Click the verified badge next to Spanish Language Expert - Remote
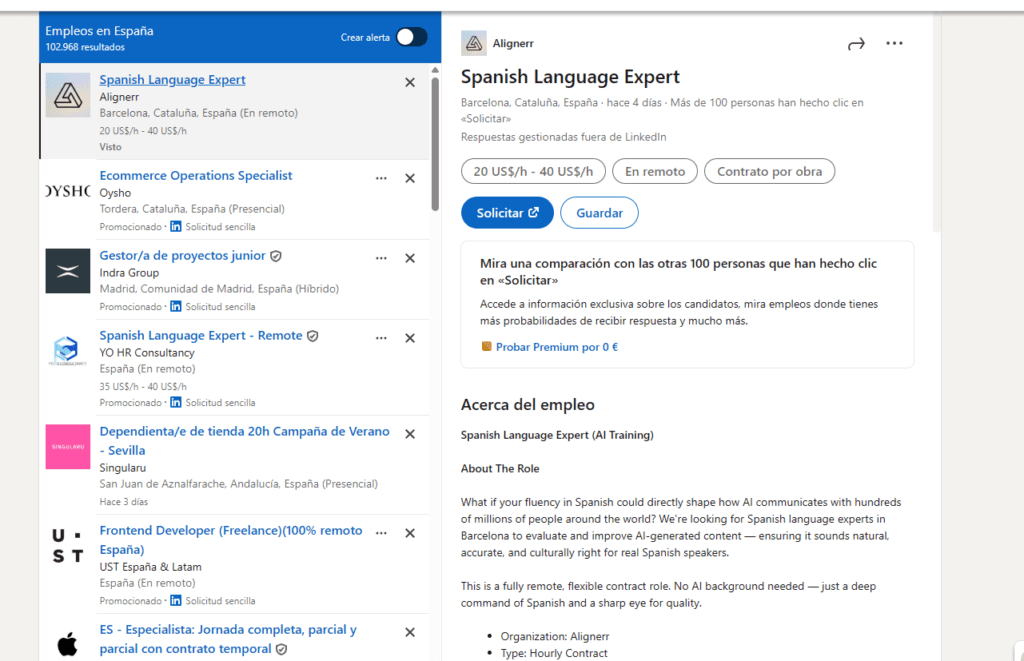This screenshot has height=661, width=1024. 313,336
